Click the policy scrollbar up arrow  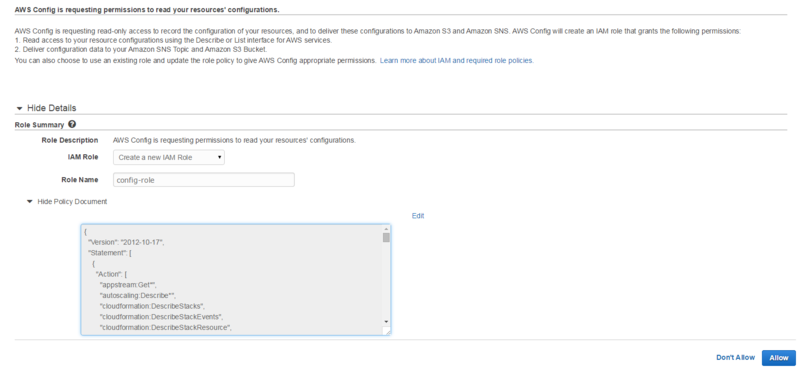(x=386, y=229)
